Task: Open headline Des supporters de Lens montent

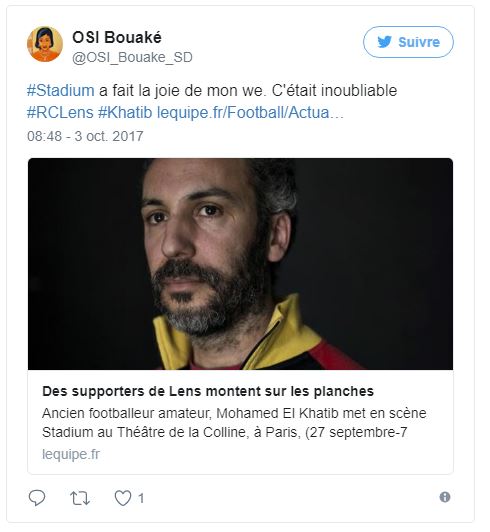Action: pyautogui.click(x=208, y=391)
